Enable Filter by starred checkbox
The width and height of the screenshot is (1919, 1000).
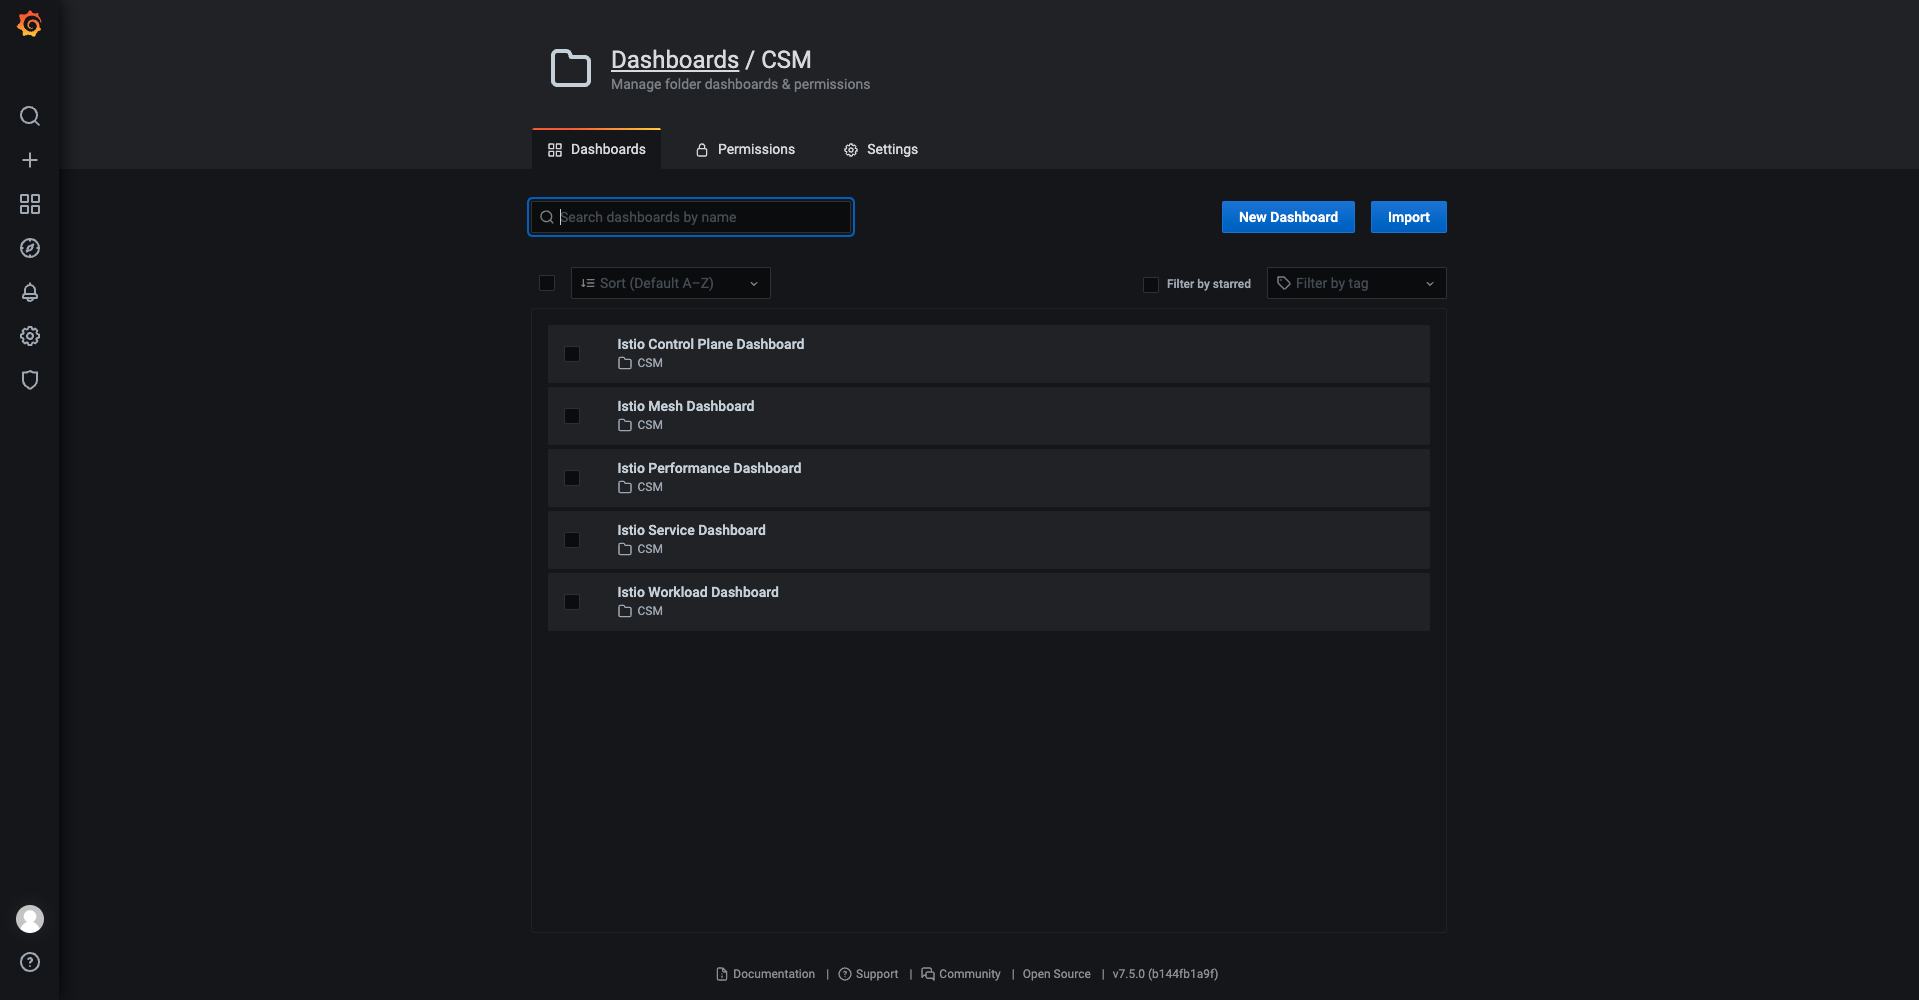1151,284
